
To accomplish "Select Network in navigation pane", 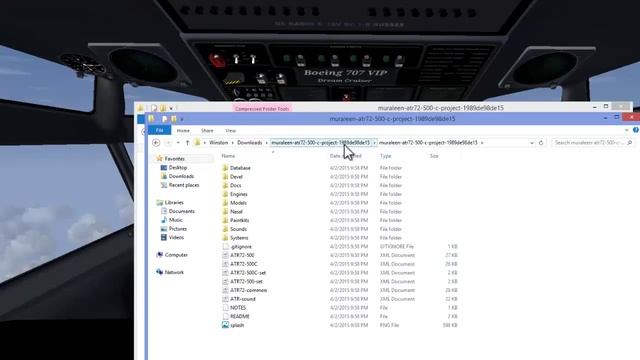I will pos(174,272).
